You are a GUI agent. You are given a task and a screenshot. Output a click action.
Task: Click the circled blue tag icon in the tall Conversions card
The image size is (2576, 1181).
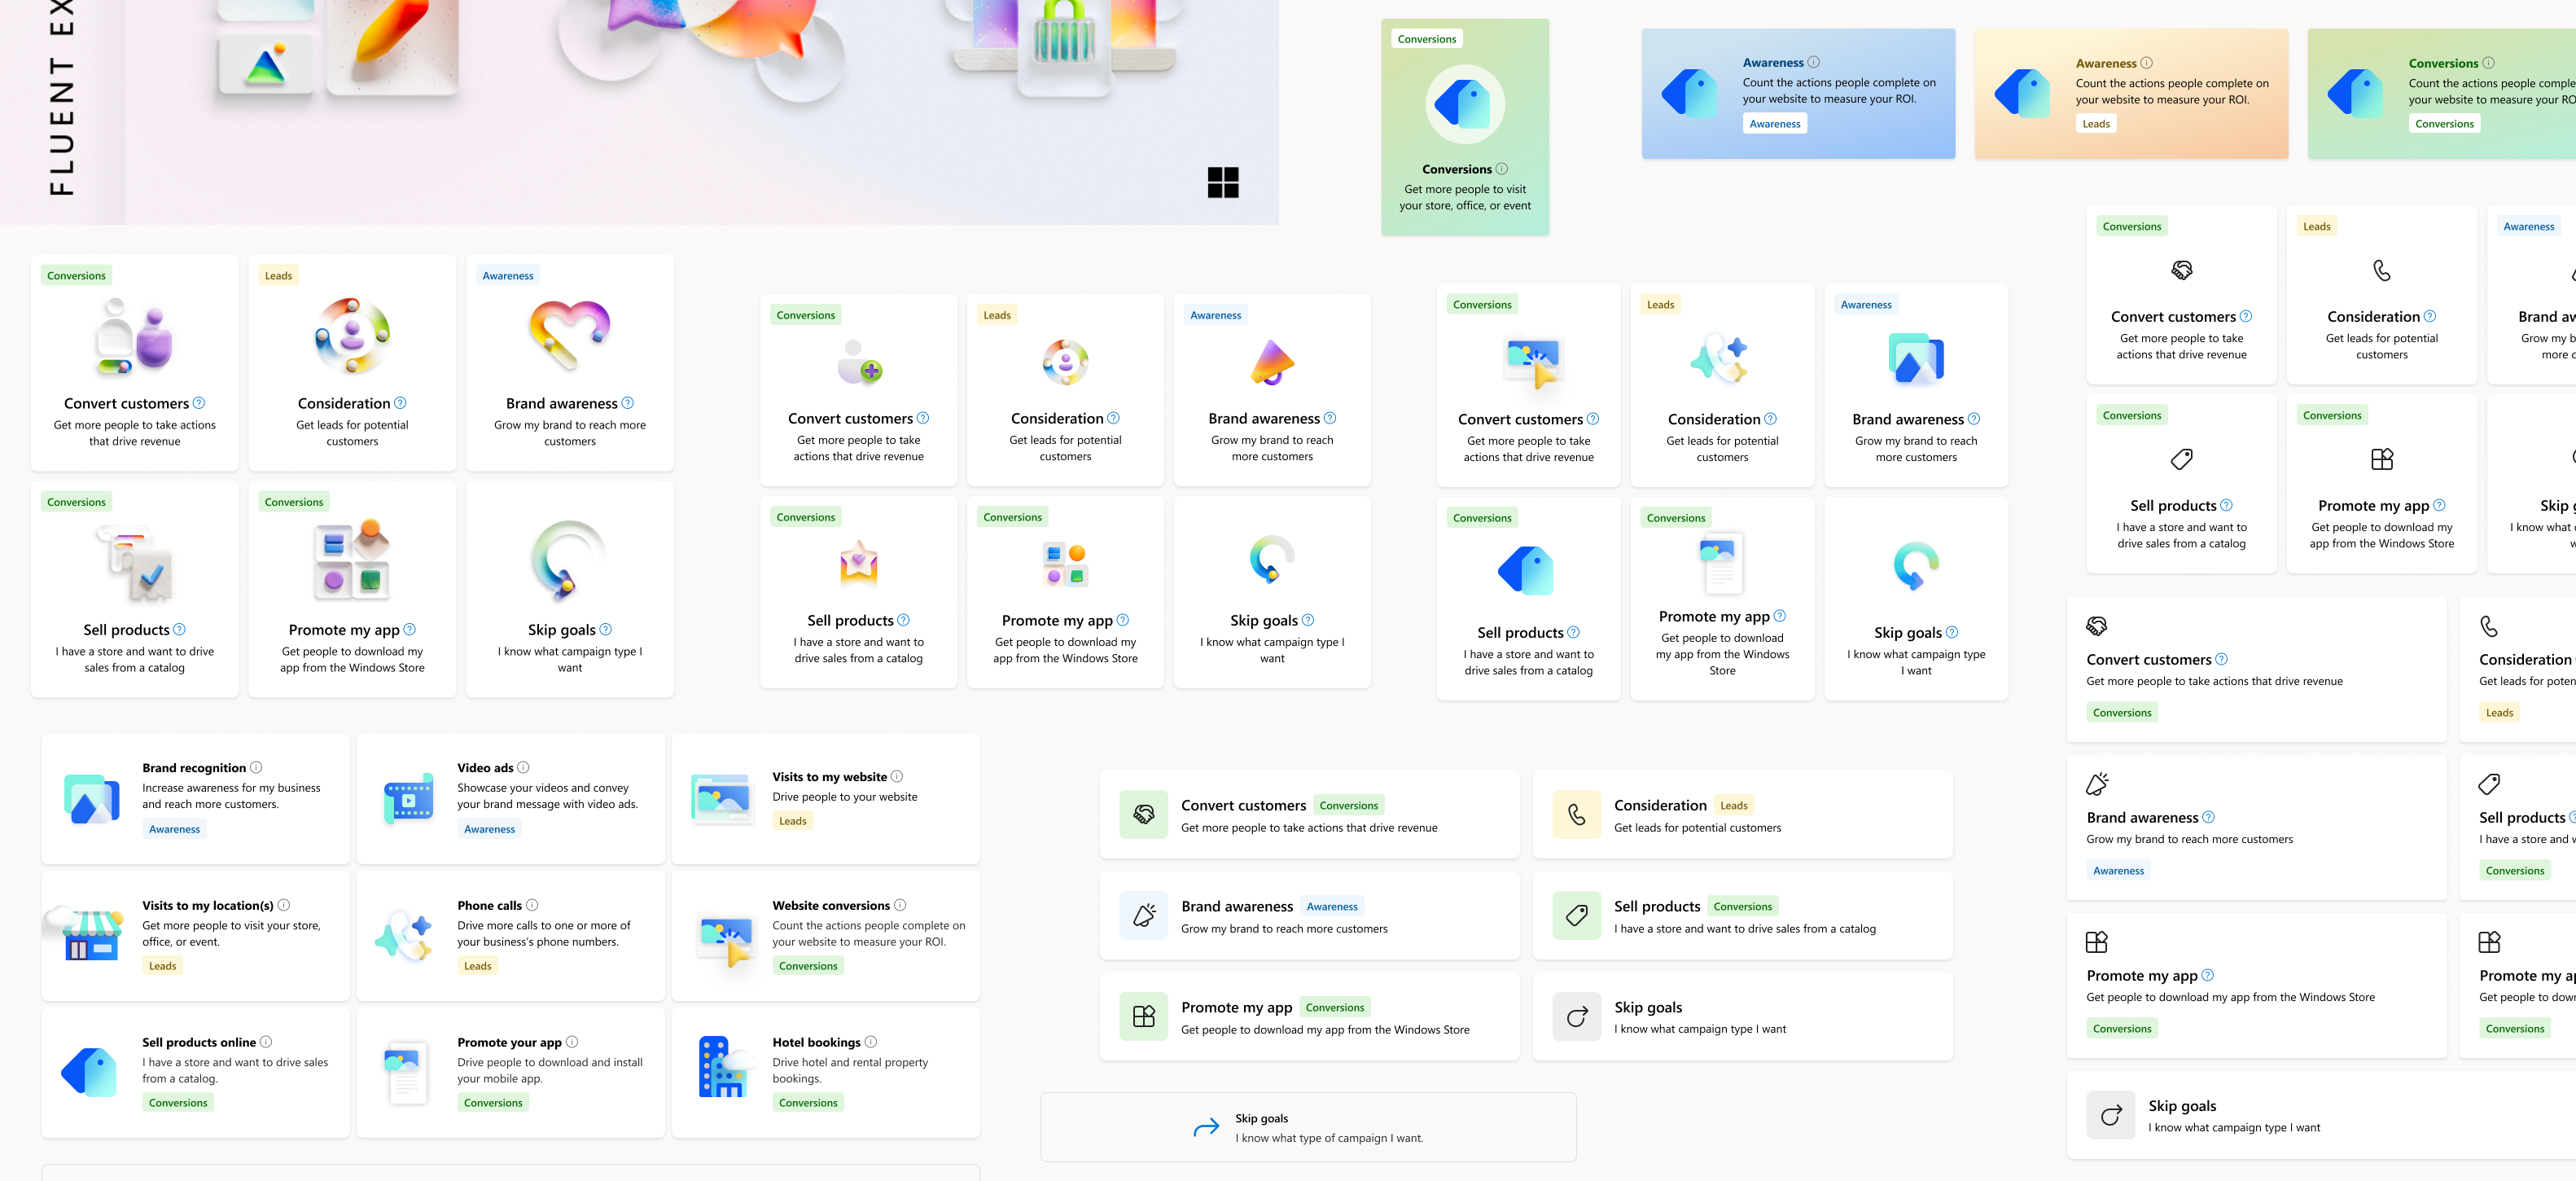click(x=1464, y=104)
